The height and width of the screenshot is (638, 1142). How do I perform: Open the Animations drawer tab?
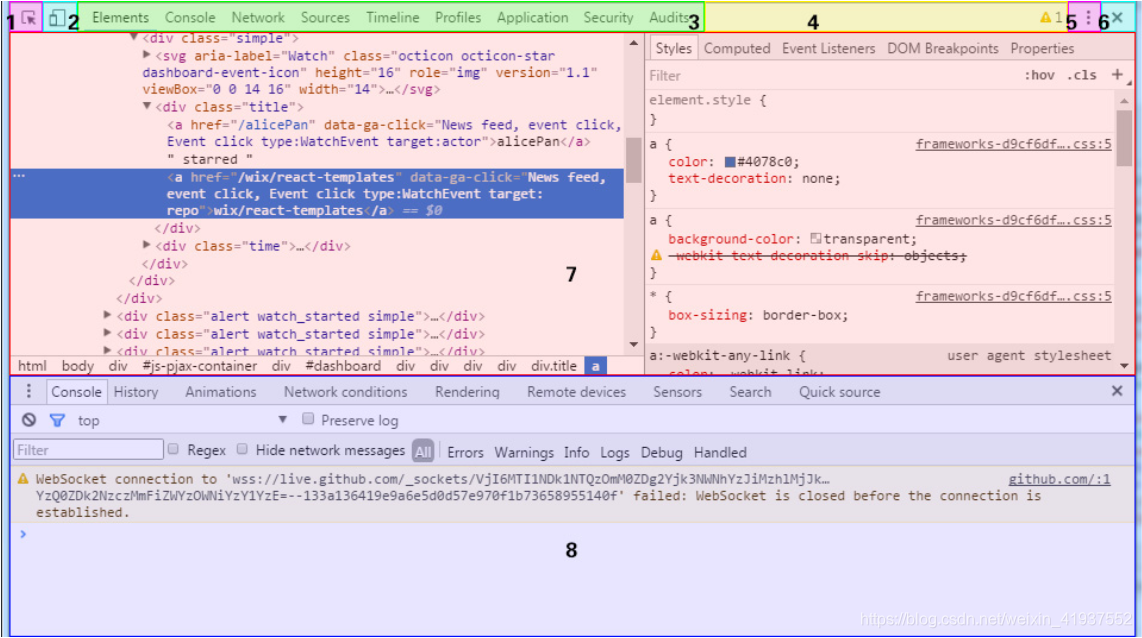pyautogui.click(x=221, y=392)
